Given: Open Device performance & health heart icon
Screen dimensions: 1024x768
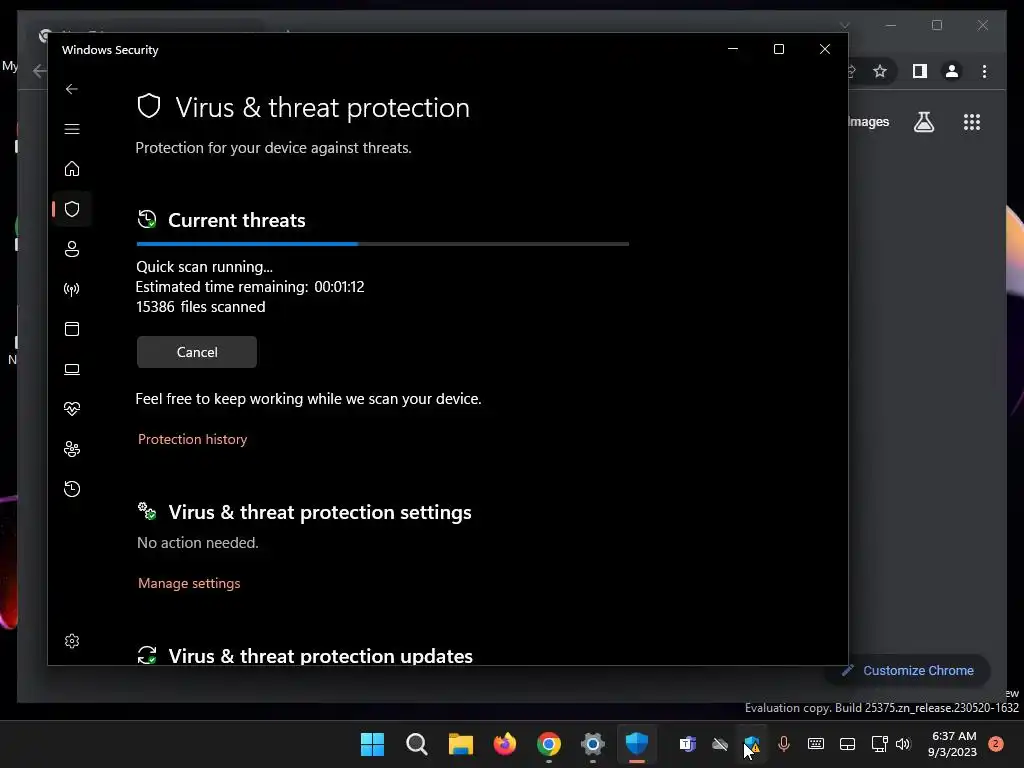Looking at the screenshot, I should [x=72, y=409].
